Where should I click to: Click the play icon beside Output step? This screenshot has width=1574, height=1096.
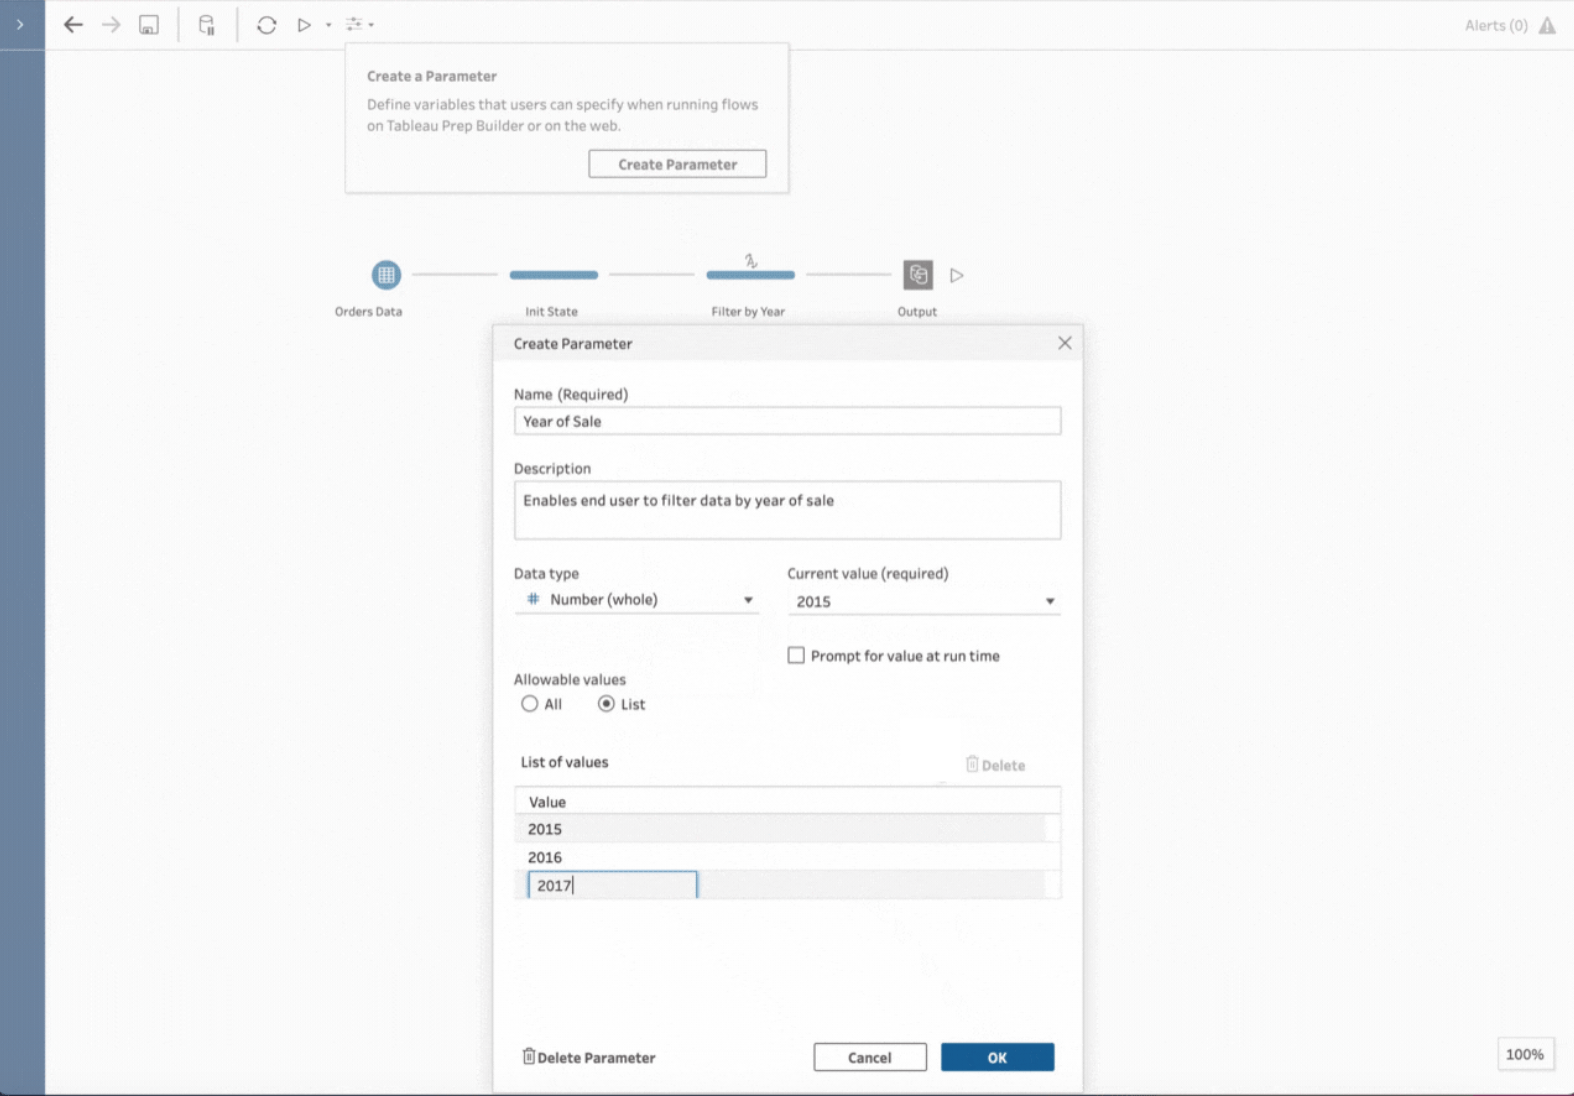pyautogui.click(x=957, y=275)
